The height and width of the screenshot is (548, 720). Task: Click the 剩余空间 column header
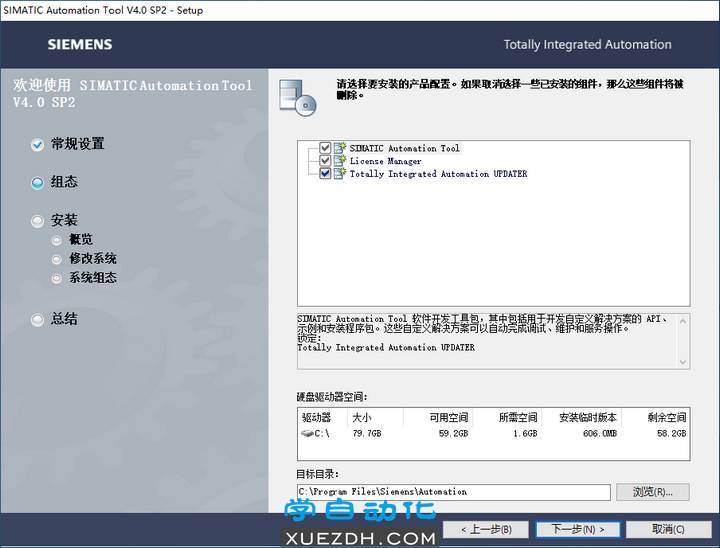coord(667,418)
